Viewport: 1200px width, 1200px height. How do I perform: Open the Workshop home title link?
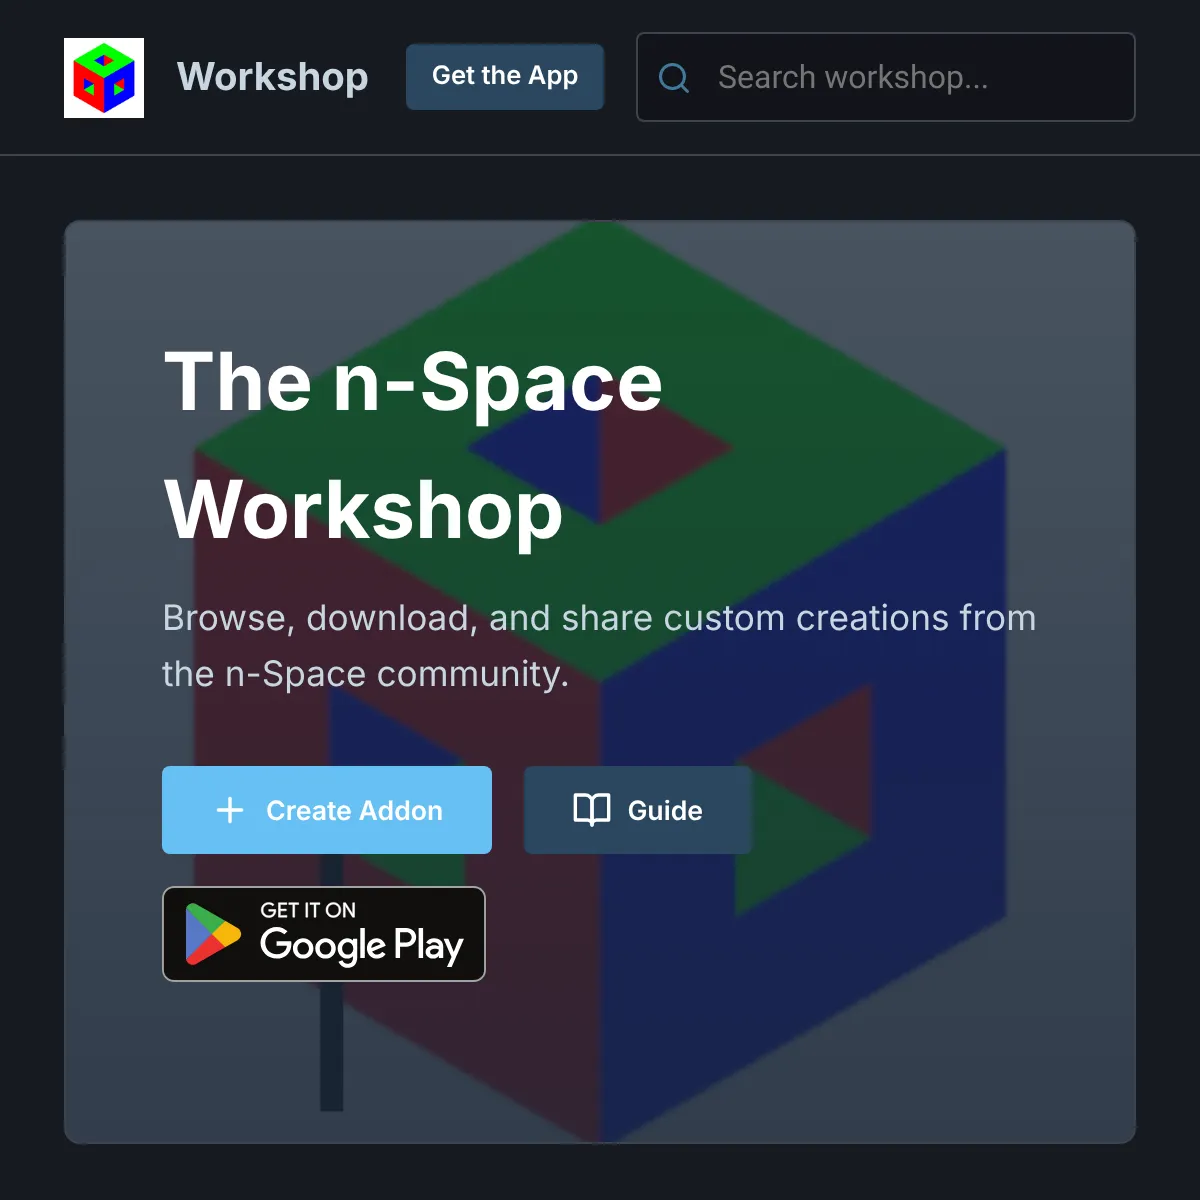coord(272,77)
